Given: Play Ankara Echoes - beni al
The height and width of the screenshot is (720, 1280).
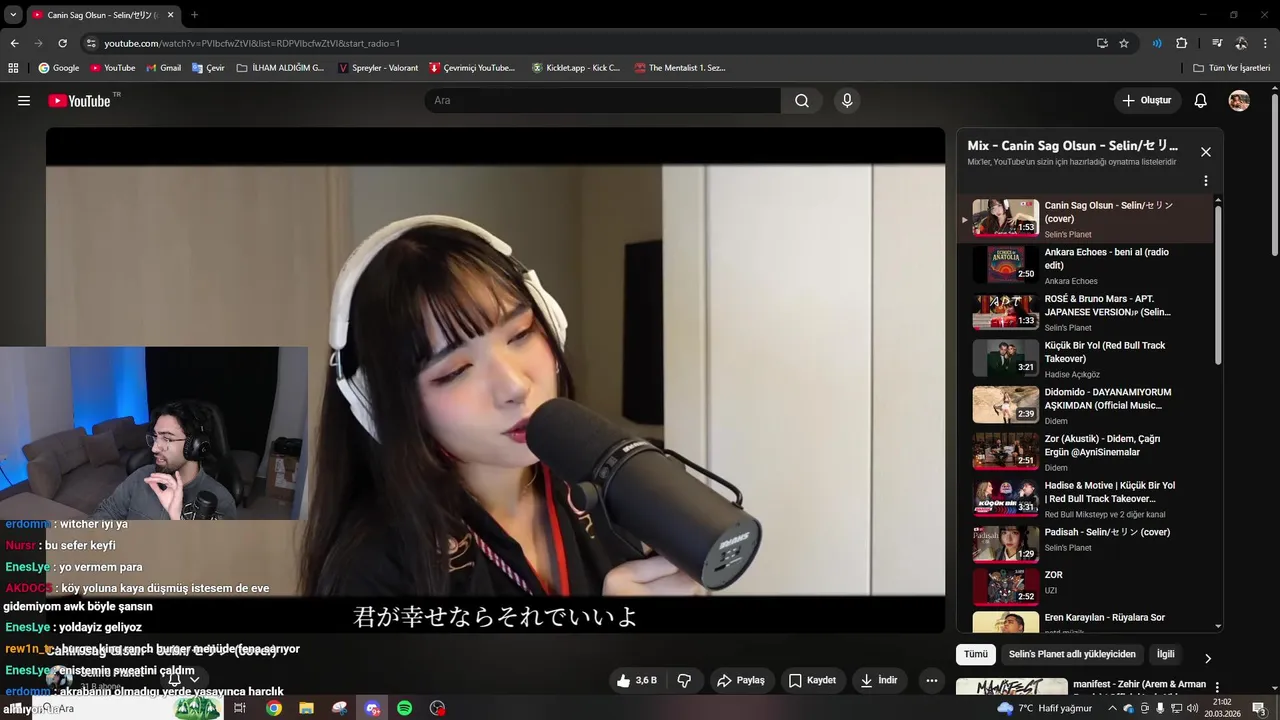Looking at the screenshot, I should (1084, 266).
